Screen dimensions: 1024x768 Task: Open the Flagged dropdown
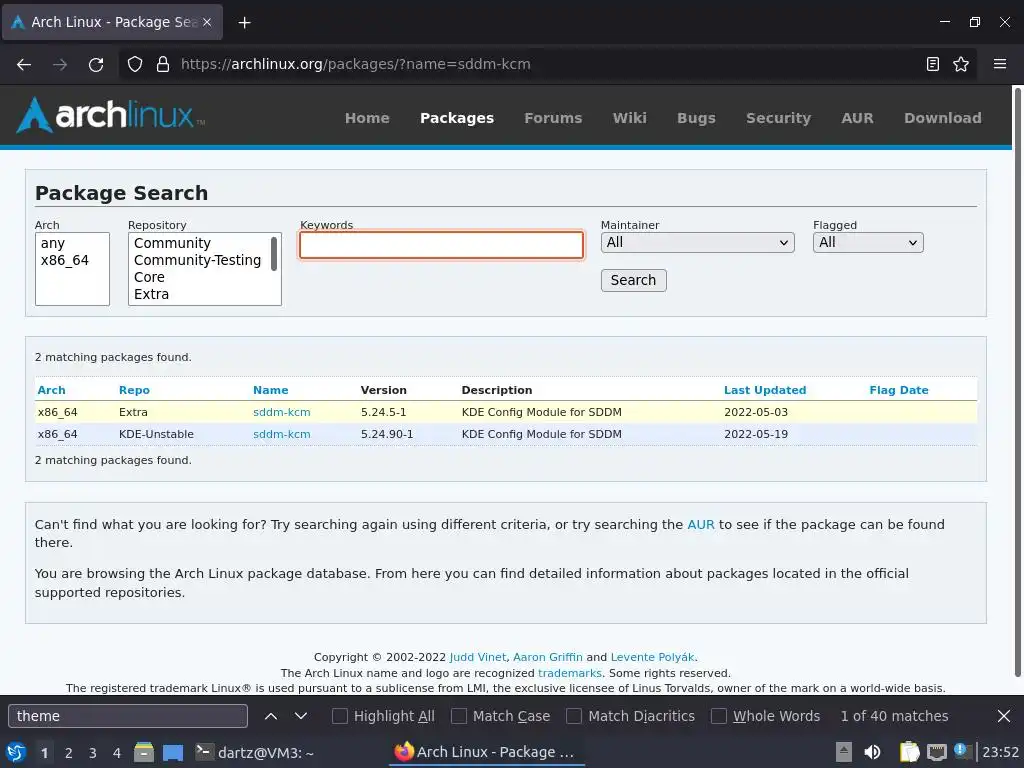868,242
